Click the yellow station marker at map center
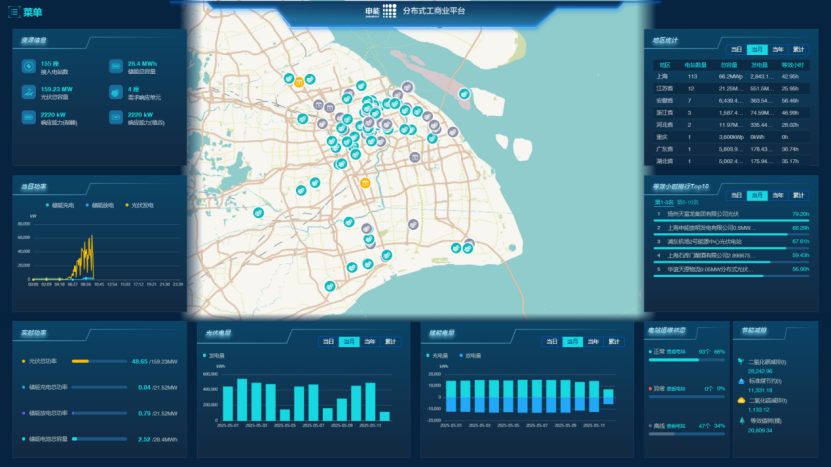This screenshot has height=467, width=831. [x=365, y=183]
